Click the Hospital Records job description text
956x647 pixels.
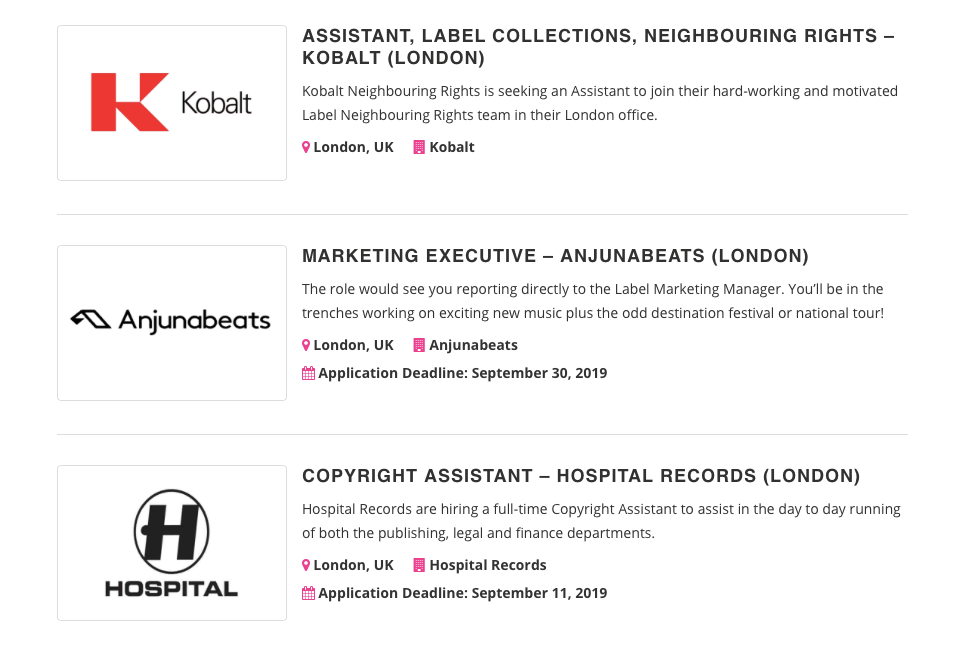[x=601, y=521]
